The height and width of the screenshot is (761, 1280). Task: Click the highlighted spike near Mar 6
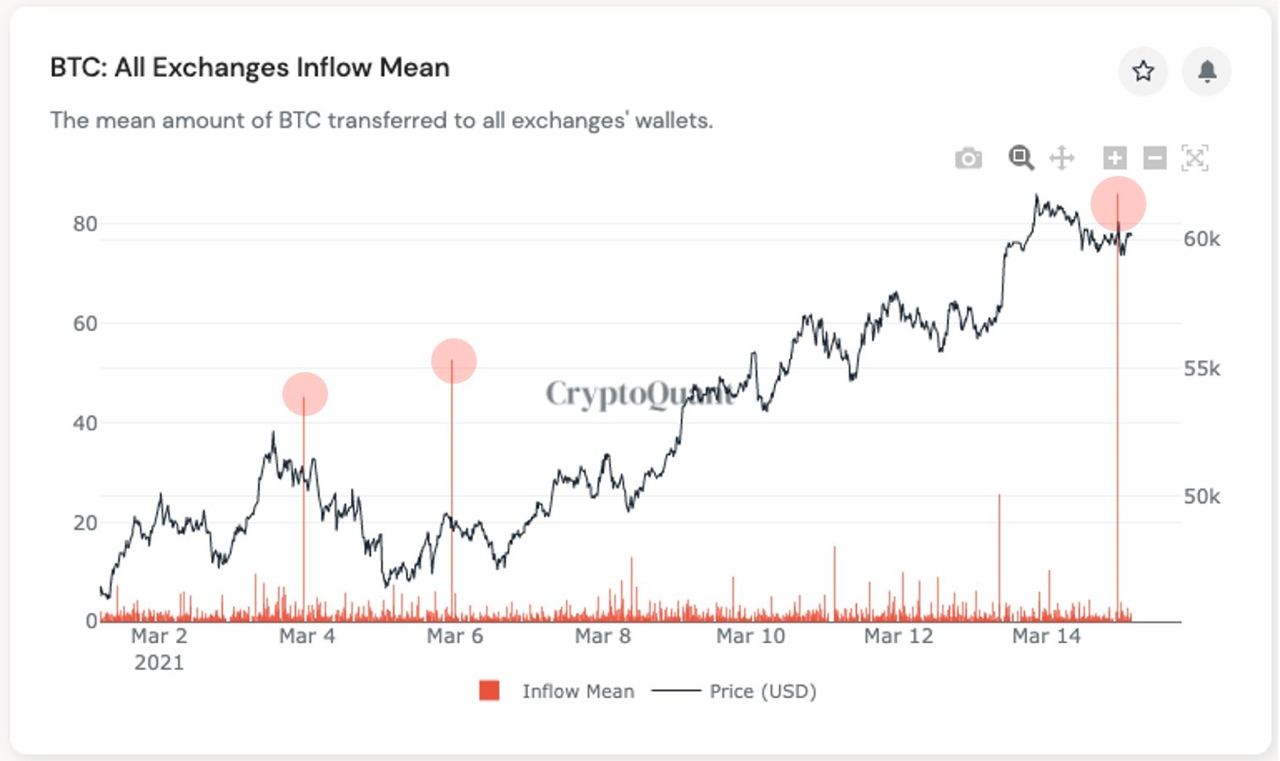coord(454,360)
